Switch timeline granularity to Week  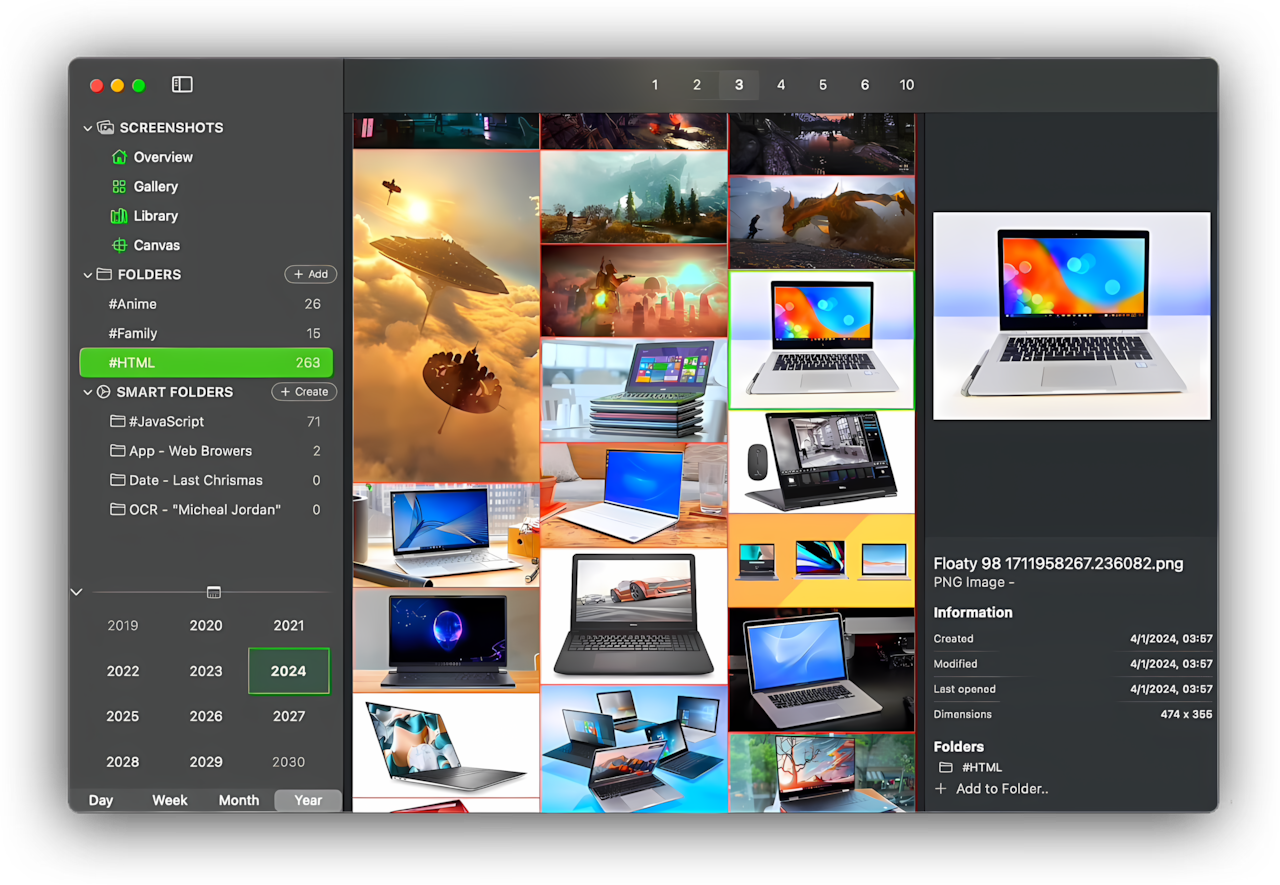pyautogui.click(x=170, y=800)
